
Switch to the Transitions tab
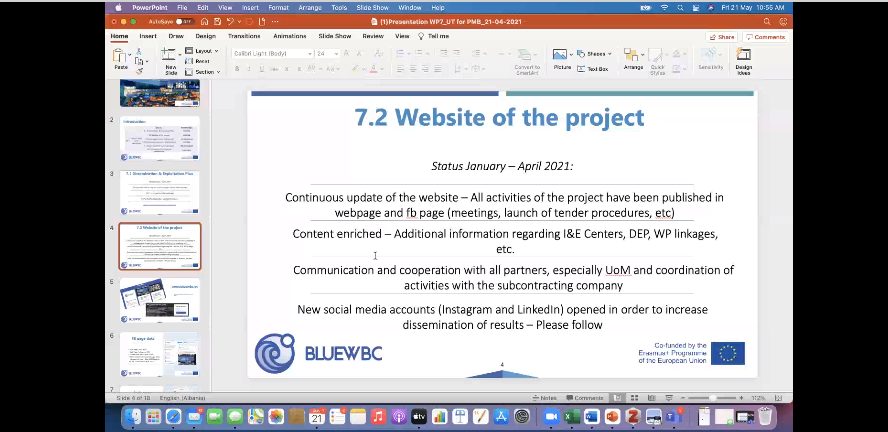[x=244, y=36]
